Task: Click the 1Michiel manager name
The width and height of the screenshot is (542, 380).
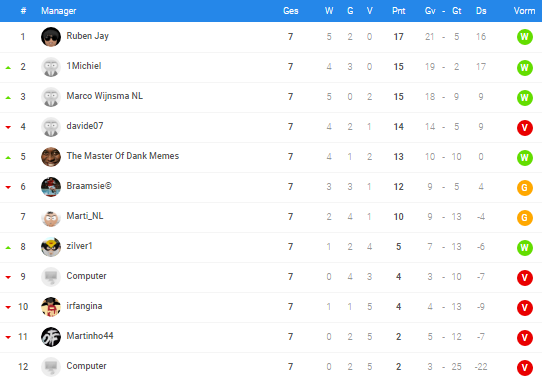Action: coord(84,66)
